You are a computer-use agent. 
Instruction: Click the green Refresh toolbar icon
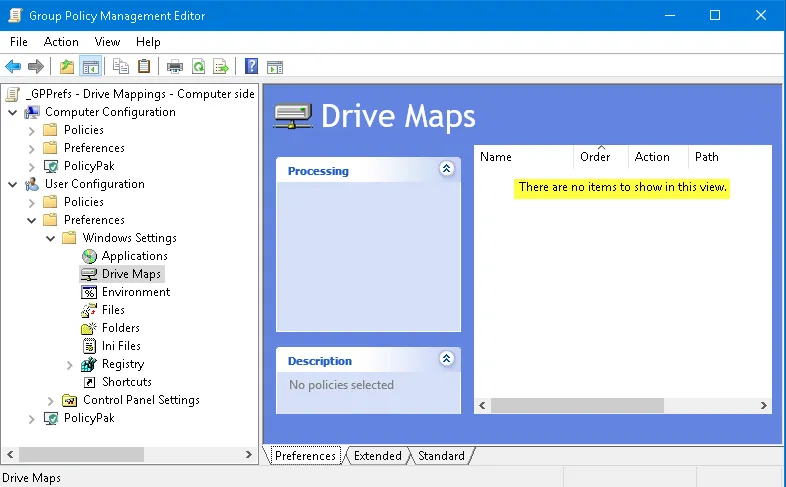(x=198, y=67)
